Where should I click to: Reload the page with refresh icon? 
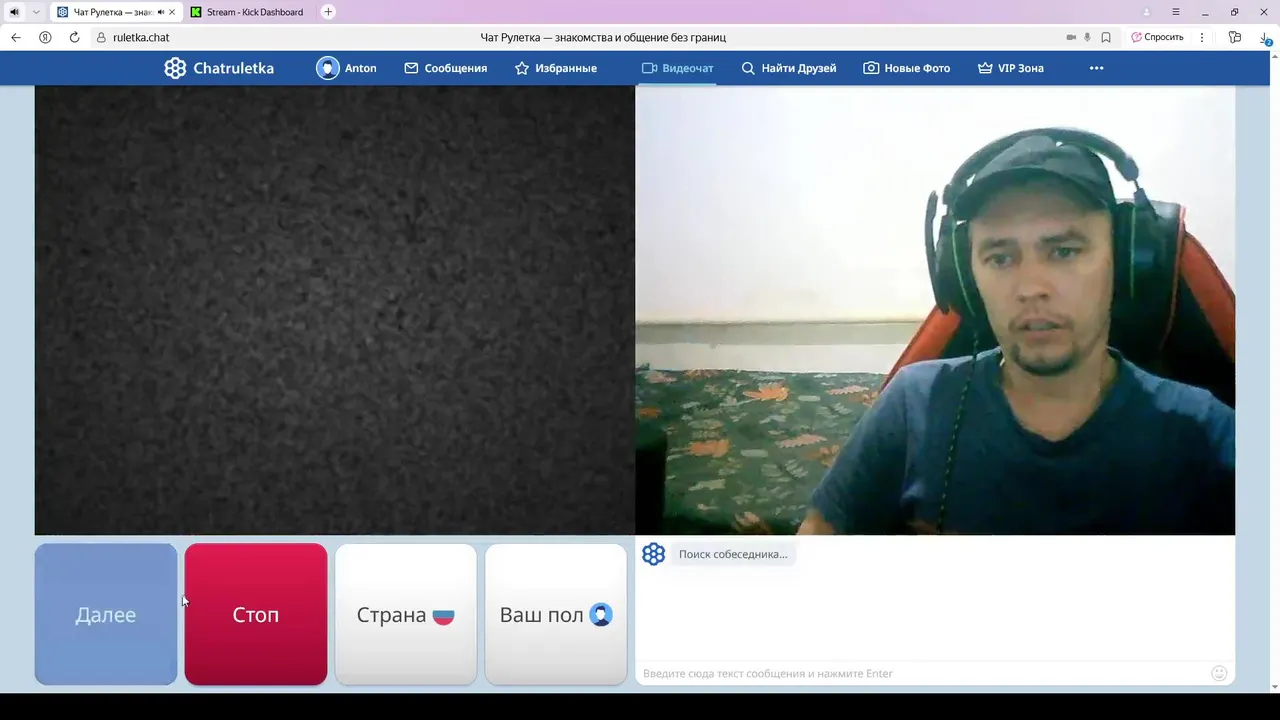74,37
